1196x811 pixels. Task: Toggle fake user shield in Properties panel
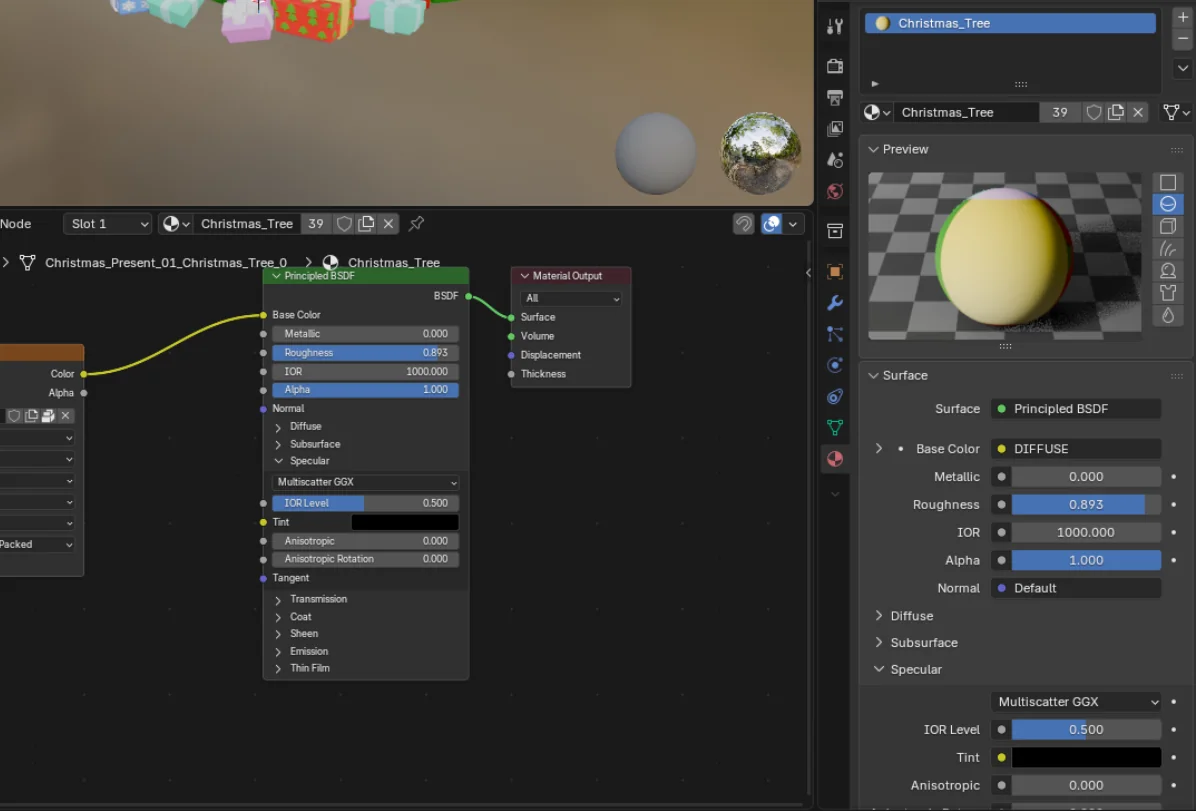click(x=1094, y=113)
